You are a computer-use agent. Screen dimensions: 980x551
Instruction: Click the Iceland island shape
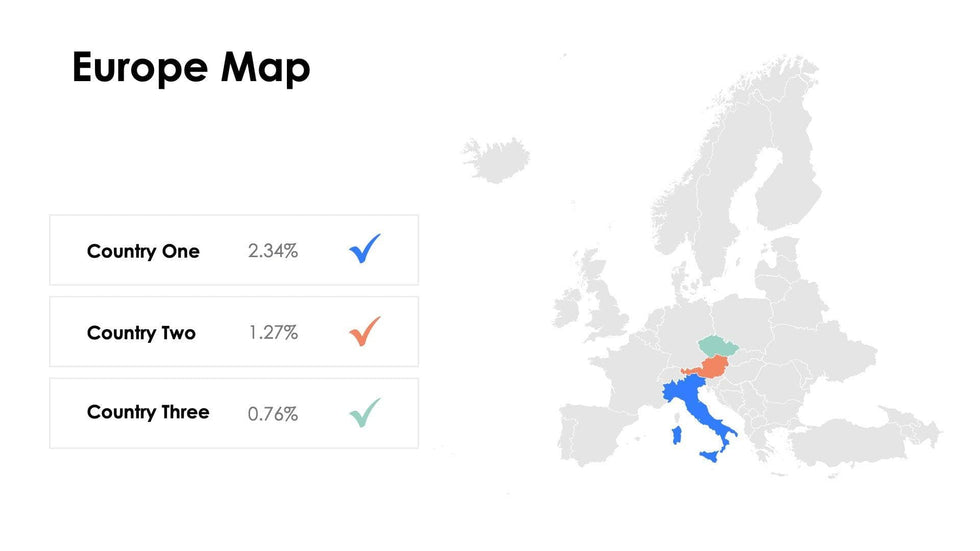[x=497, y=160]
